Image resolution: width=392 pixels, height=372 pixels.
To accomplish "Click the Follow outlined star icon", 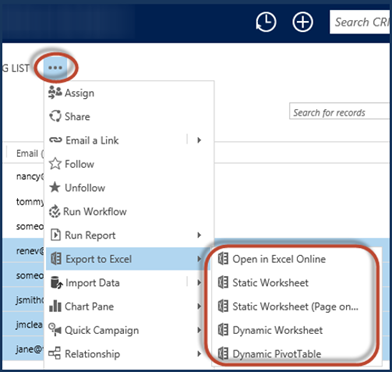I will pyautogui.click(x=55, y=164).
